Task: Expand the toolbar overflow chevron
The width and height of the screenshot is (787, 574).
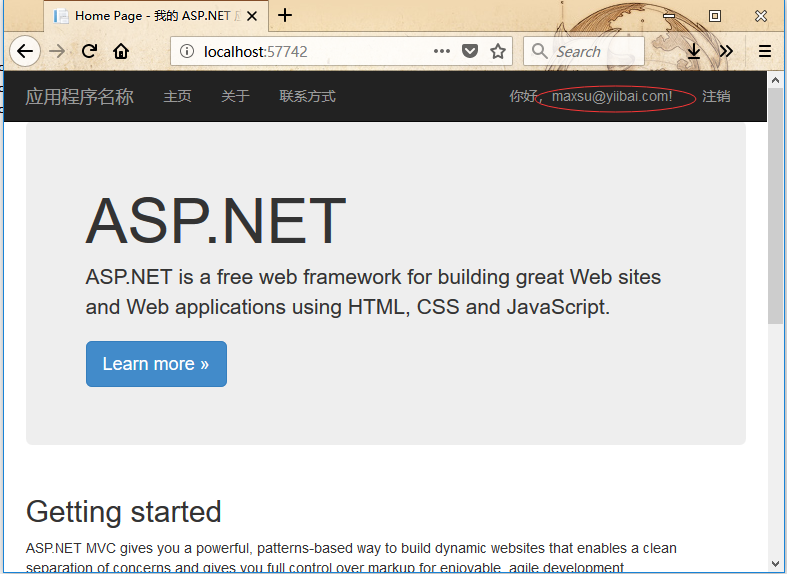Action: pos(726,51)
